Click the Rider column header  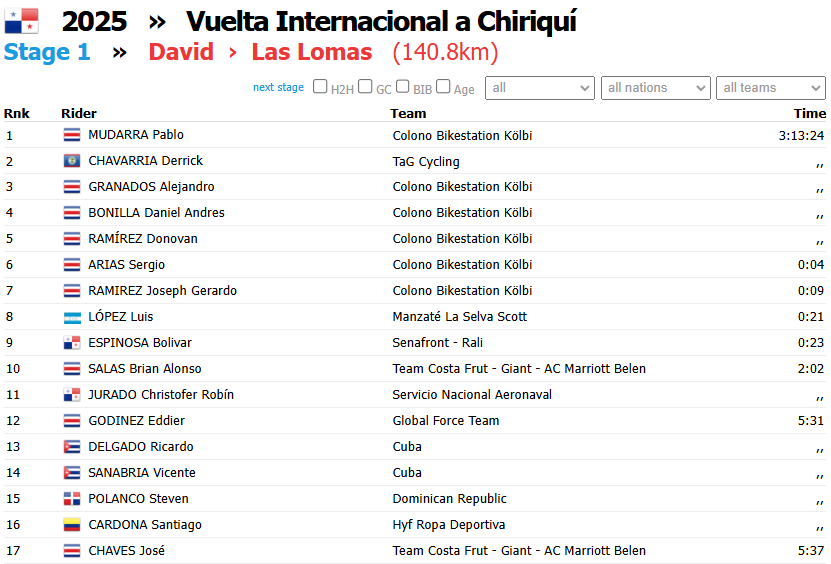79,113
